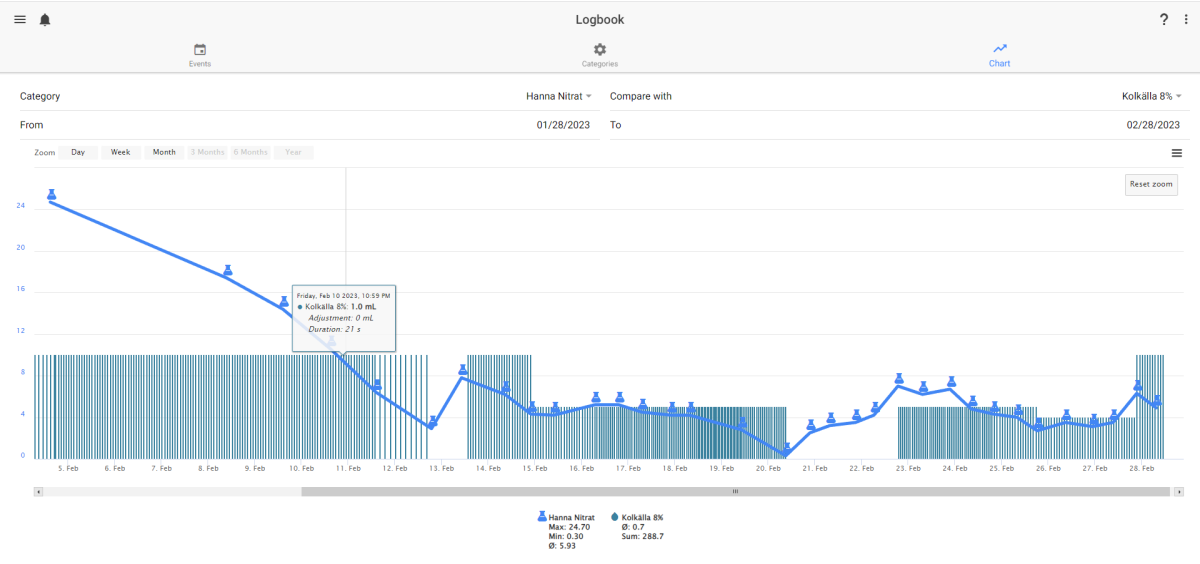
Task: Click the Events calendar icon
Action: point(200,49)
